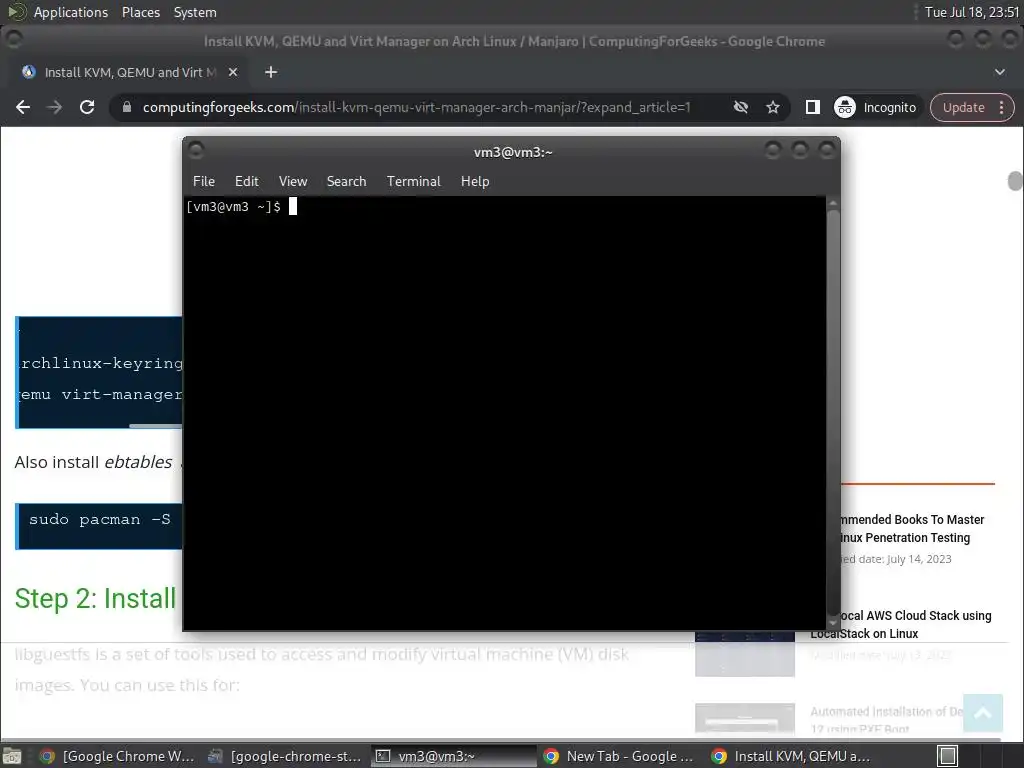The width and height of the screenshot is (1024, 768).
Task: Select the Install KVM, QEMU tab
Action: [x=127, y=72]
